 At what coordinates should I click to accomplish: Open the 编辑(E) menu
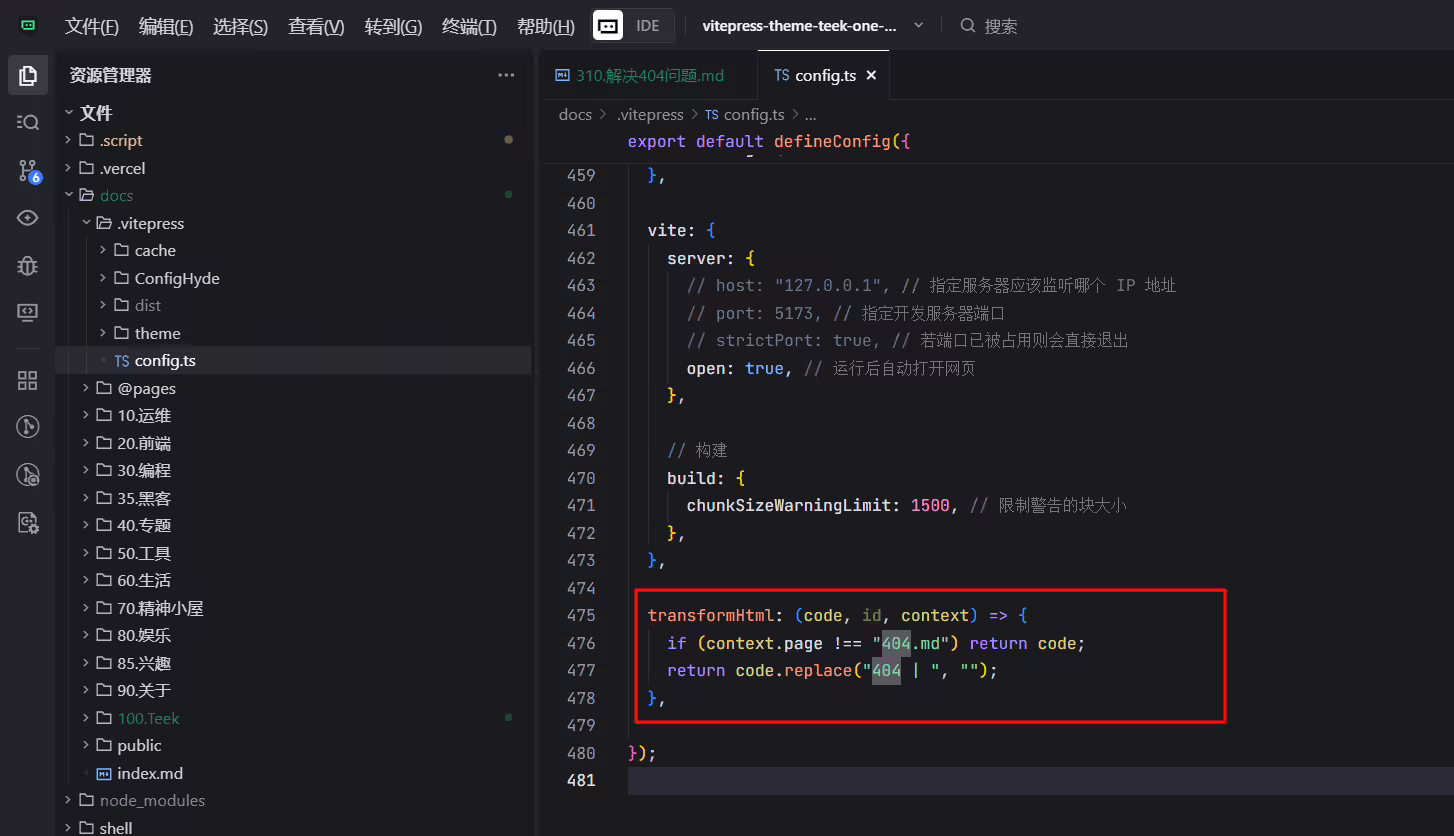point(166,26)
